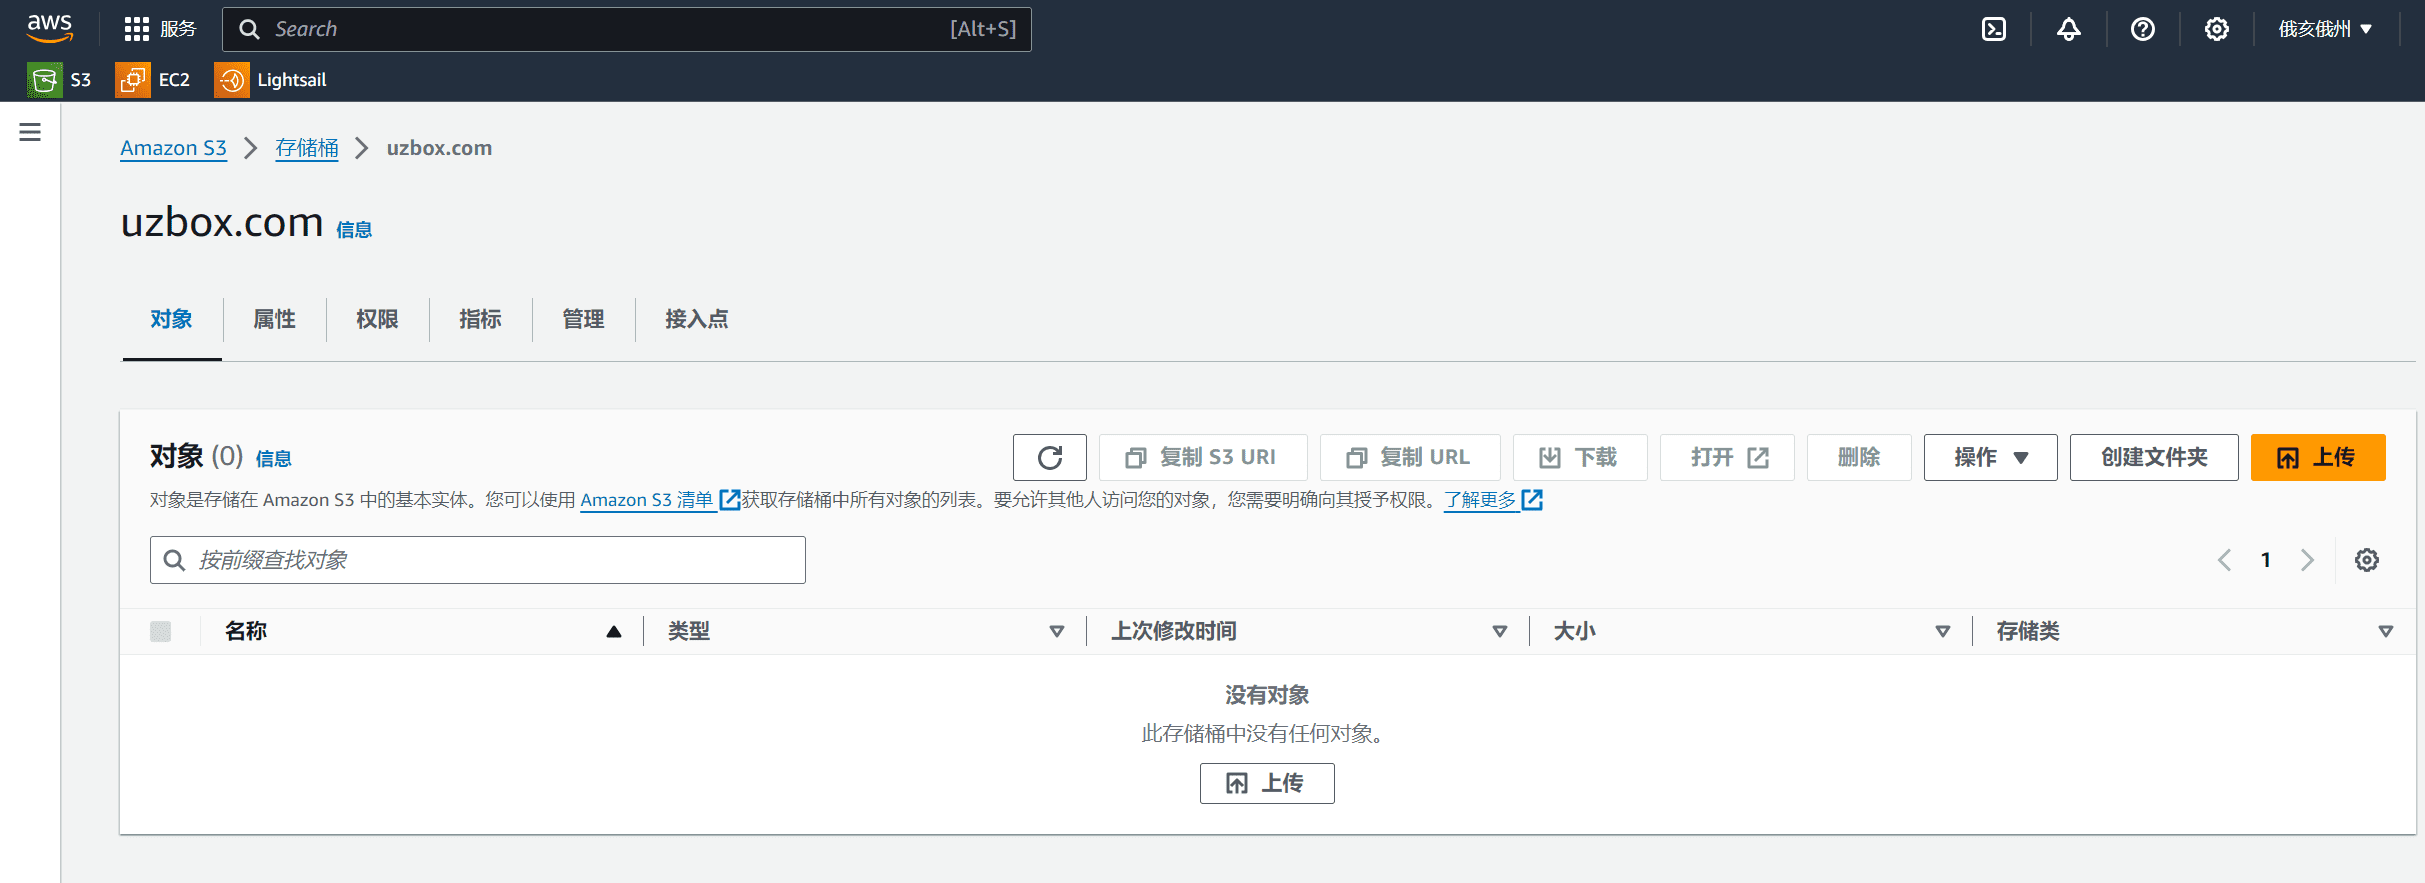Go to previous page of objects
This screenshot has height=883, width=2425.
pos(2224,560)
